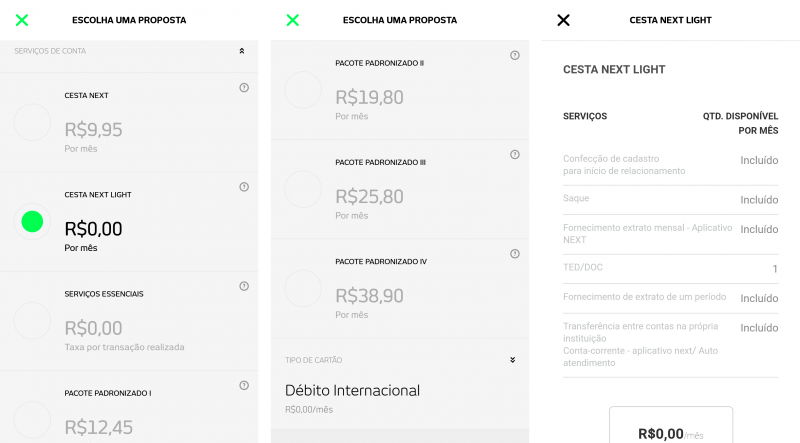Select the Serviços Essenciais radio option
Image resolution: width=800 pixels, height=443 pixels.
coord(32,321)
